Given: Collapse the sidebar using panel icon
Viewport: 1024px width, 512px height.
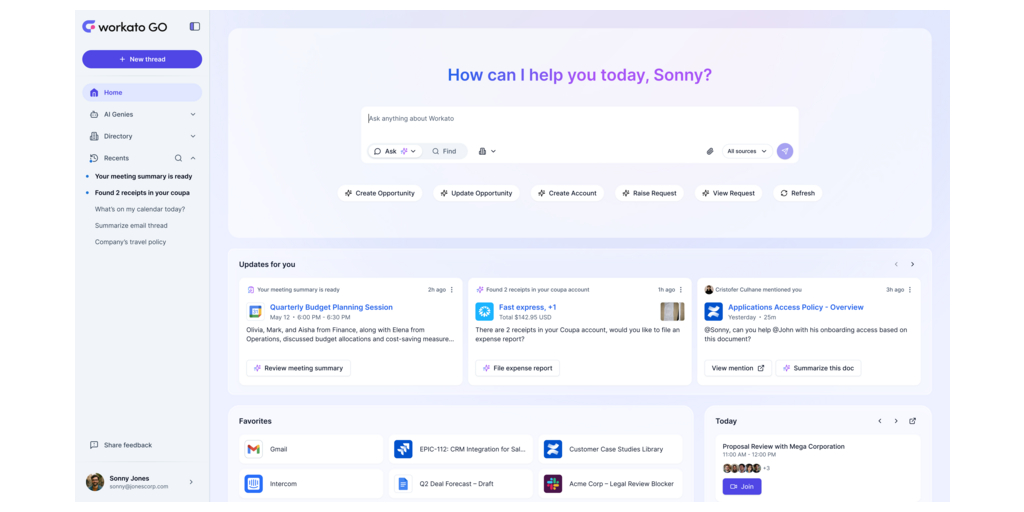Looking at the screenshot, I should (x=194, y=27).
